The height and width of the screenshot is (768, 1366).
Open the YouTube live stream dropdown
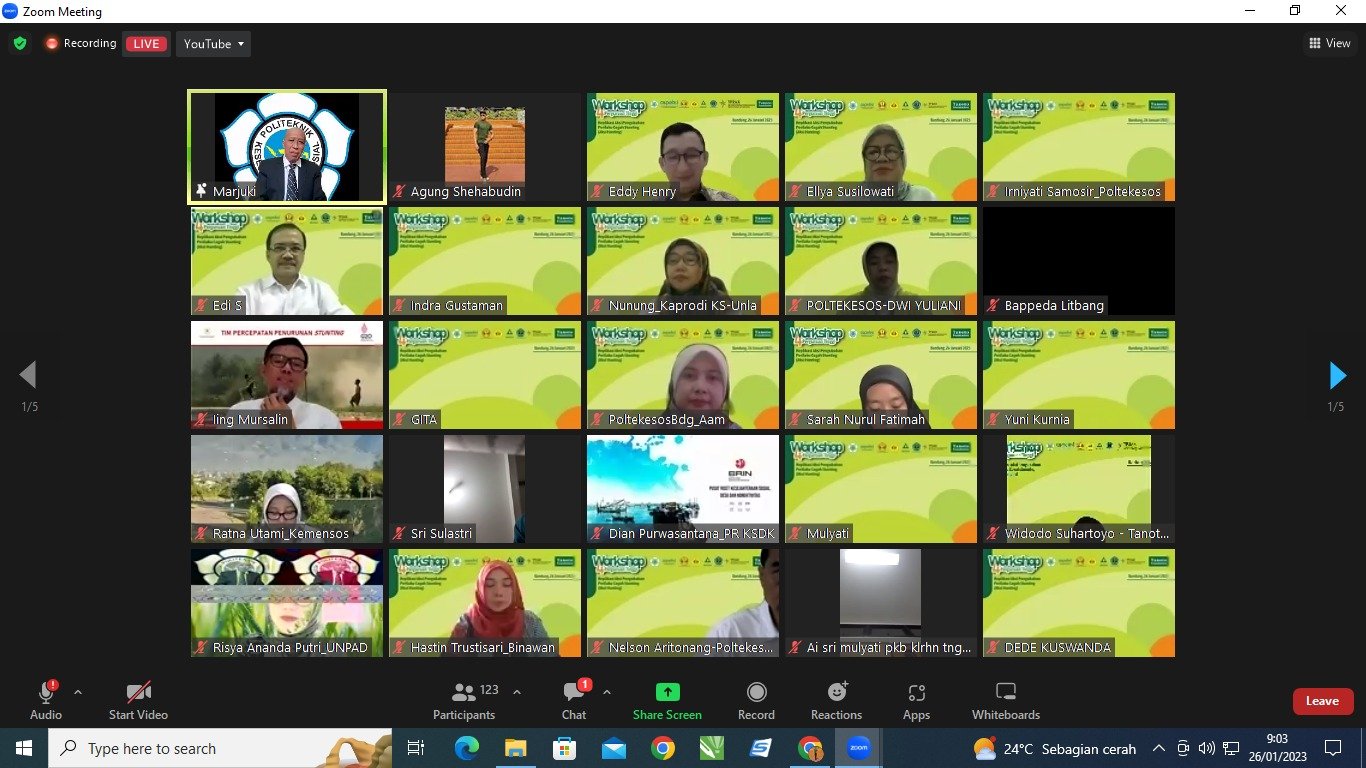click(214, 44)
